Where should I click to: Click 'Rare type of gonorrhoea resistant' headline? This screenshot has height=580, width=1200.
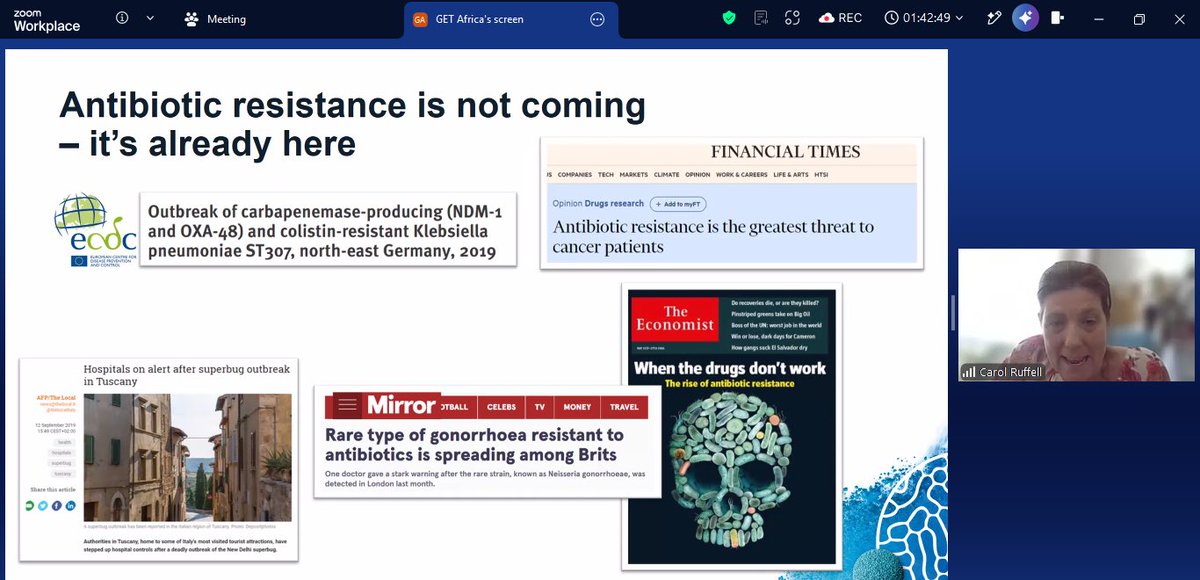pos(474,445)
